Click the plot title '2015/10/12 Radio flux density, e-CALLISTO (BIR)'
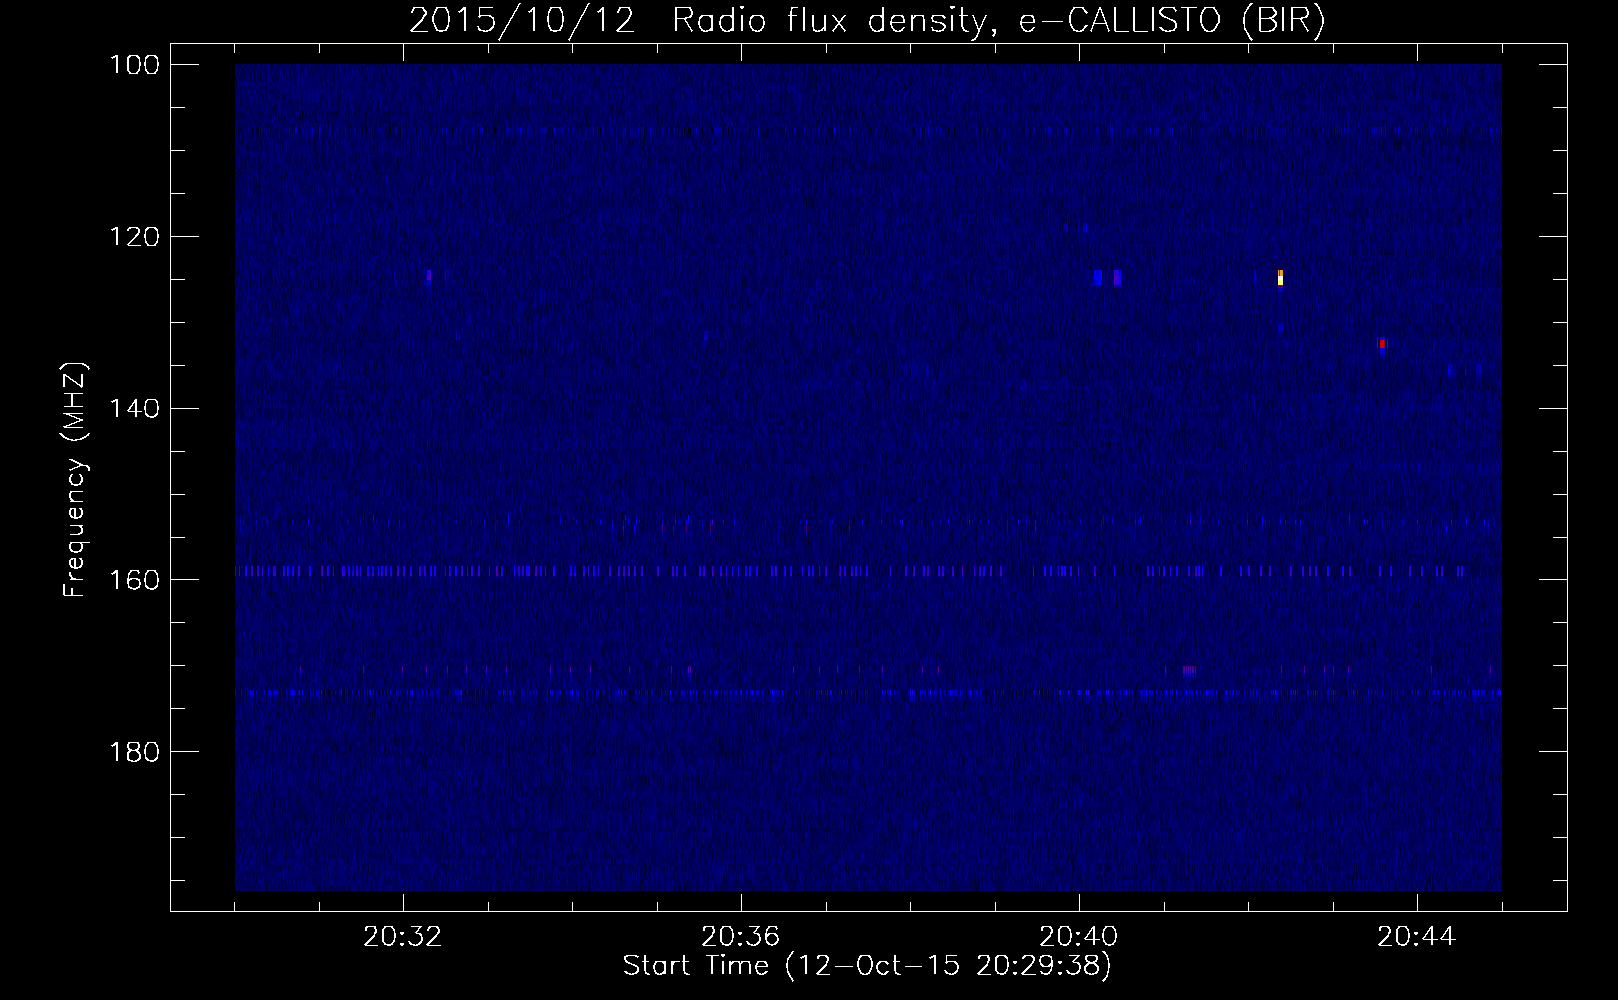 (867, 21)
